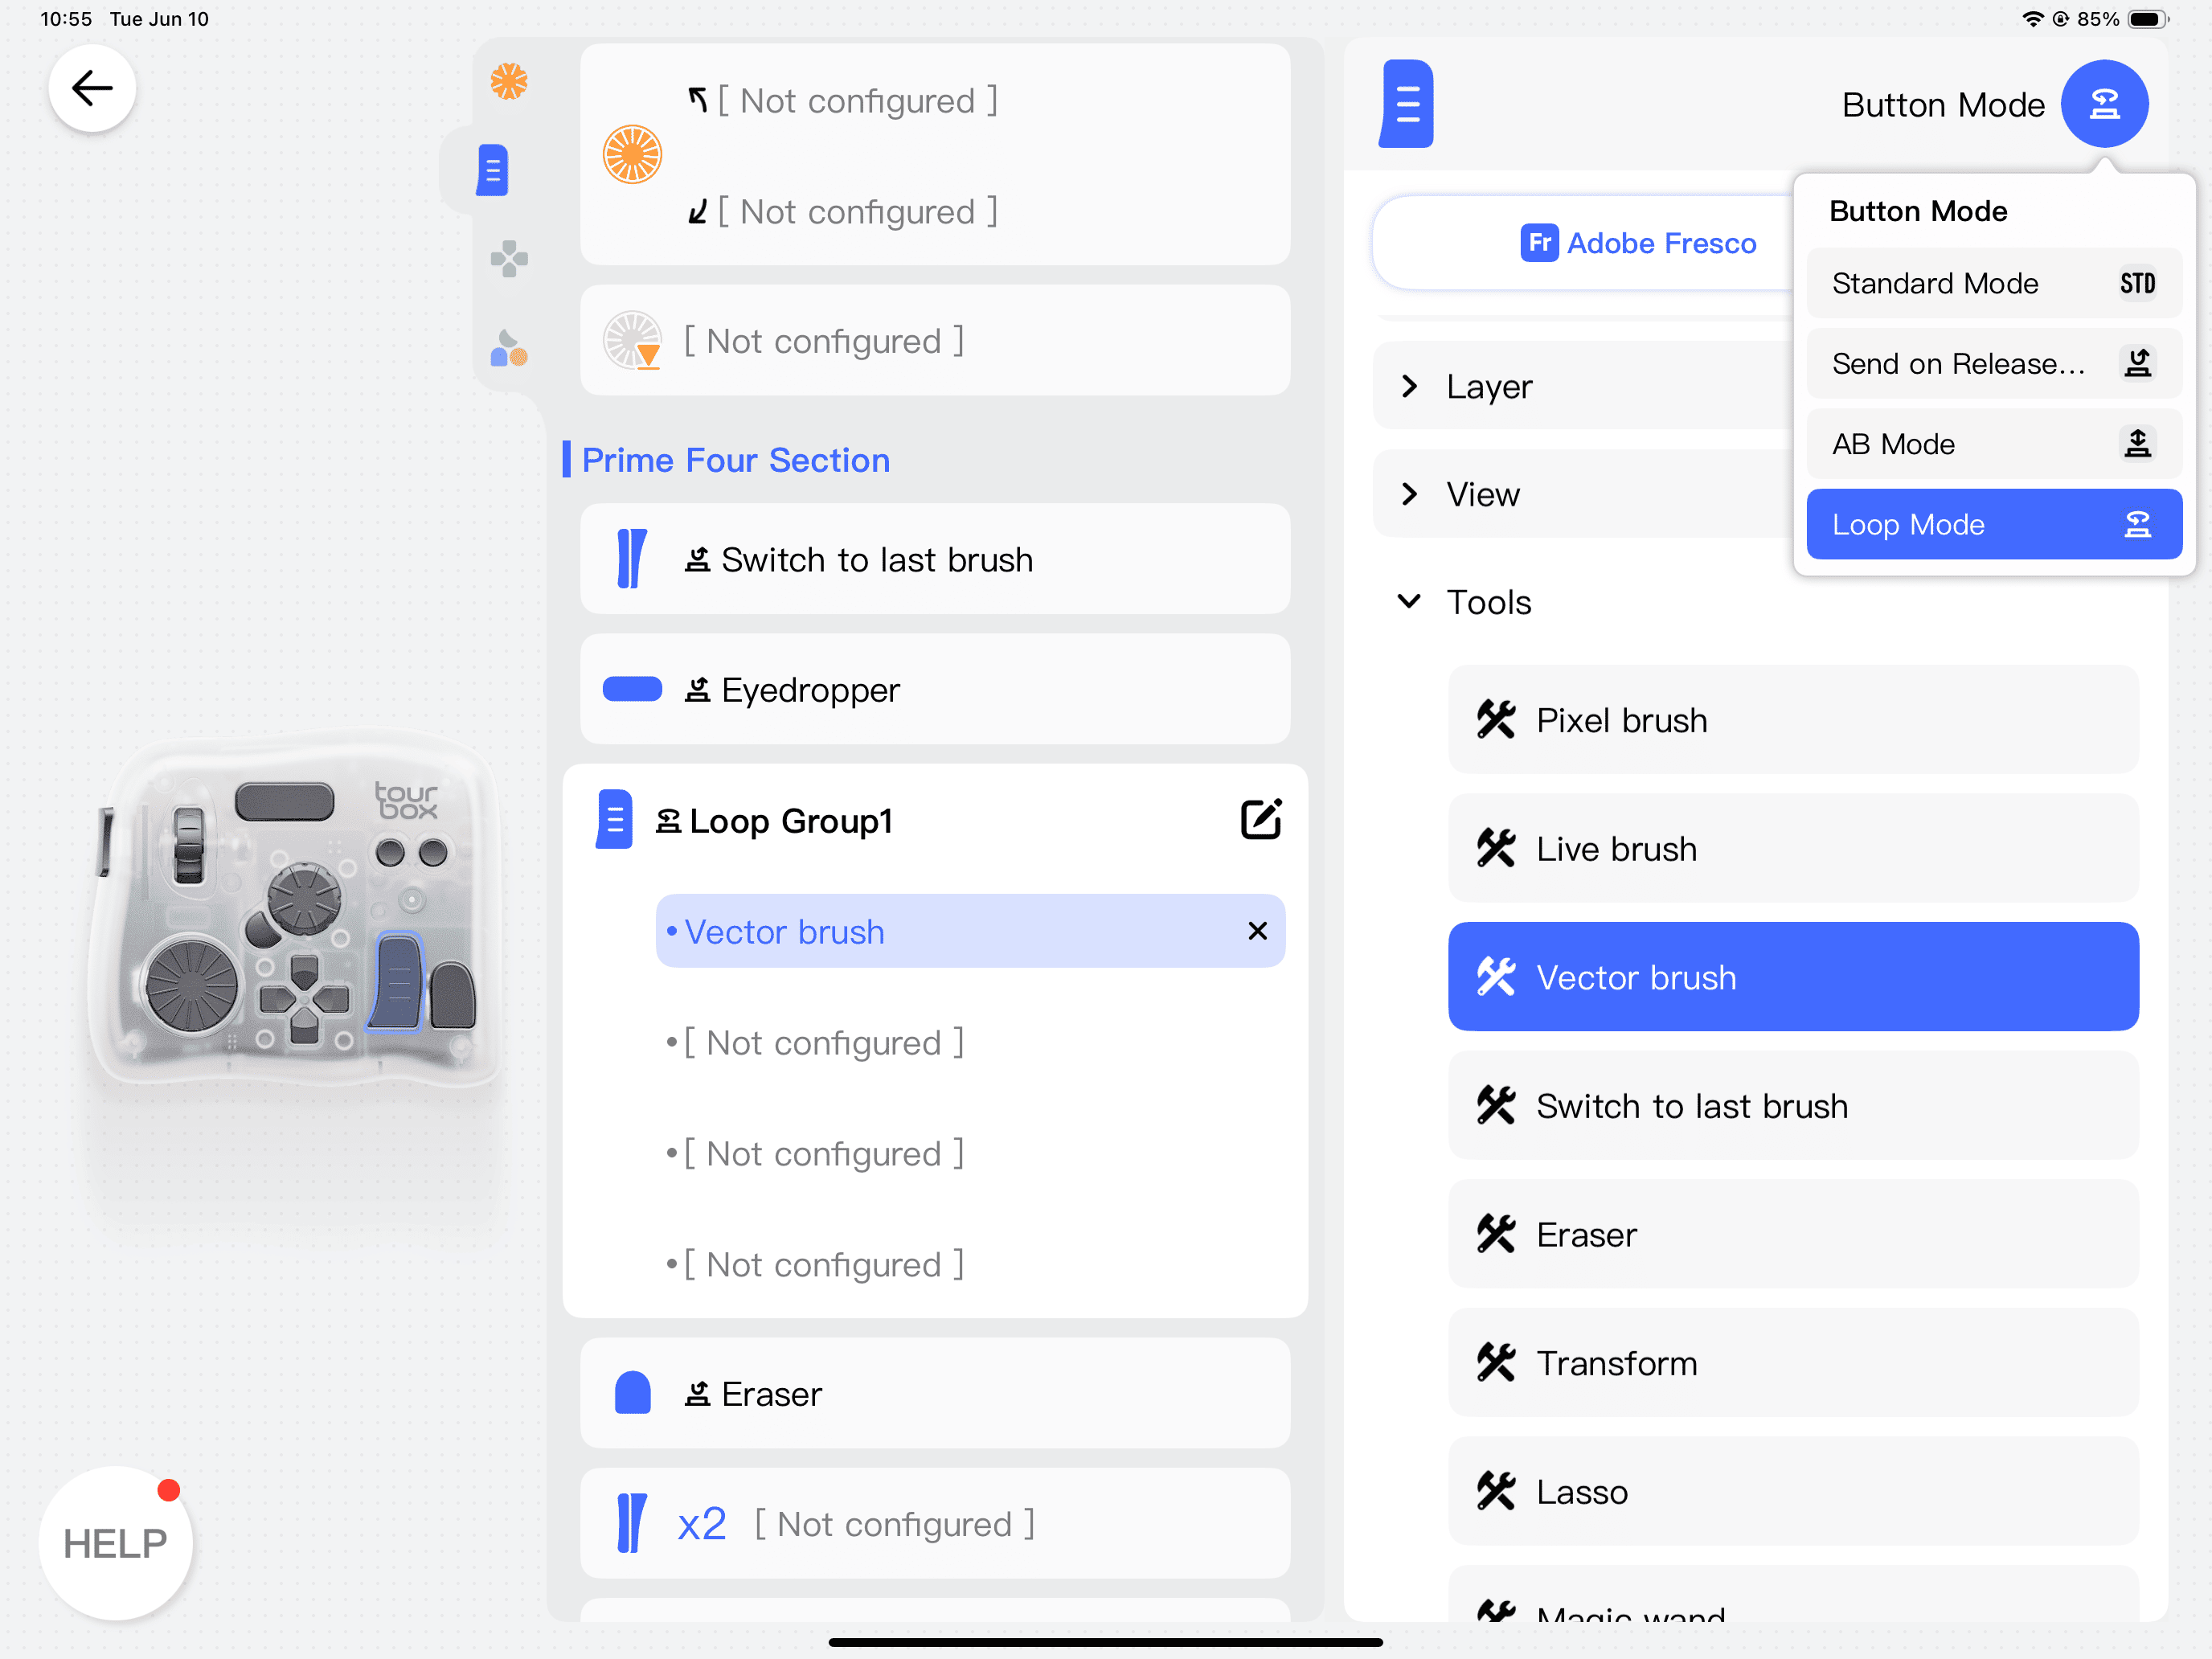Click the blue button icon in right panel header

[1406, 104]
